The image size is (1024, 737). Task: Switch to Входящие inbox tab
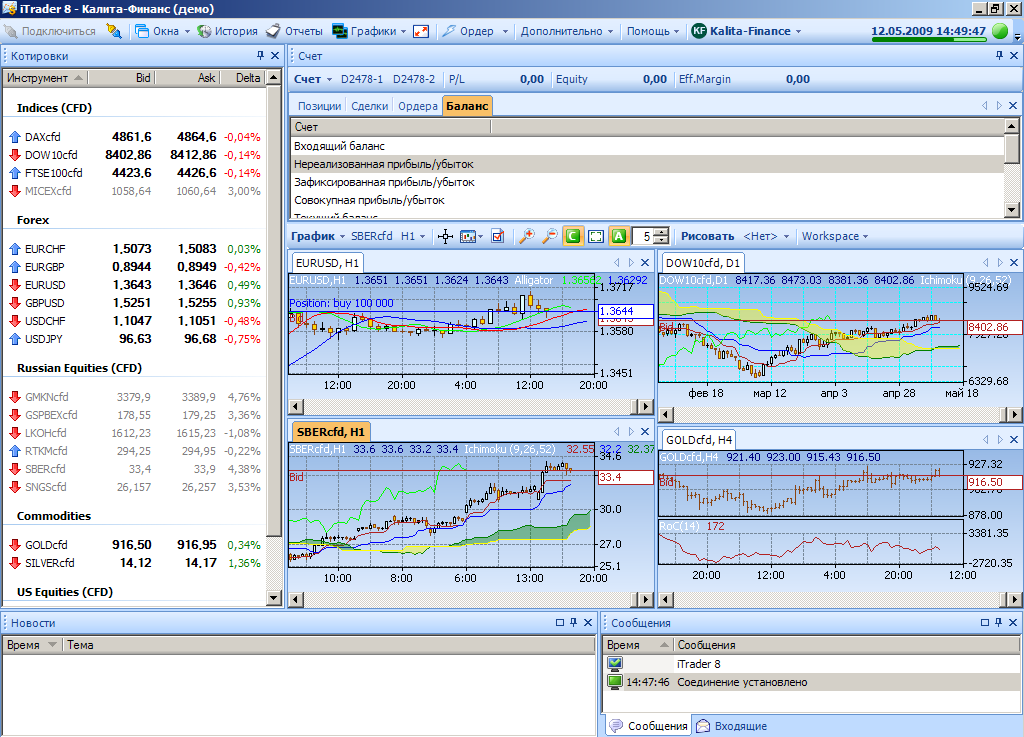pos(731,726)
